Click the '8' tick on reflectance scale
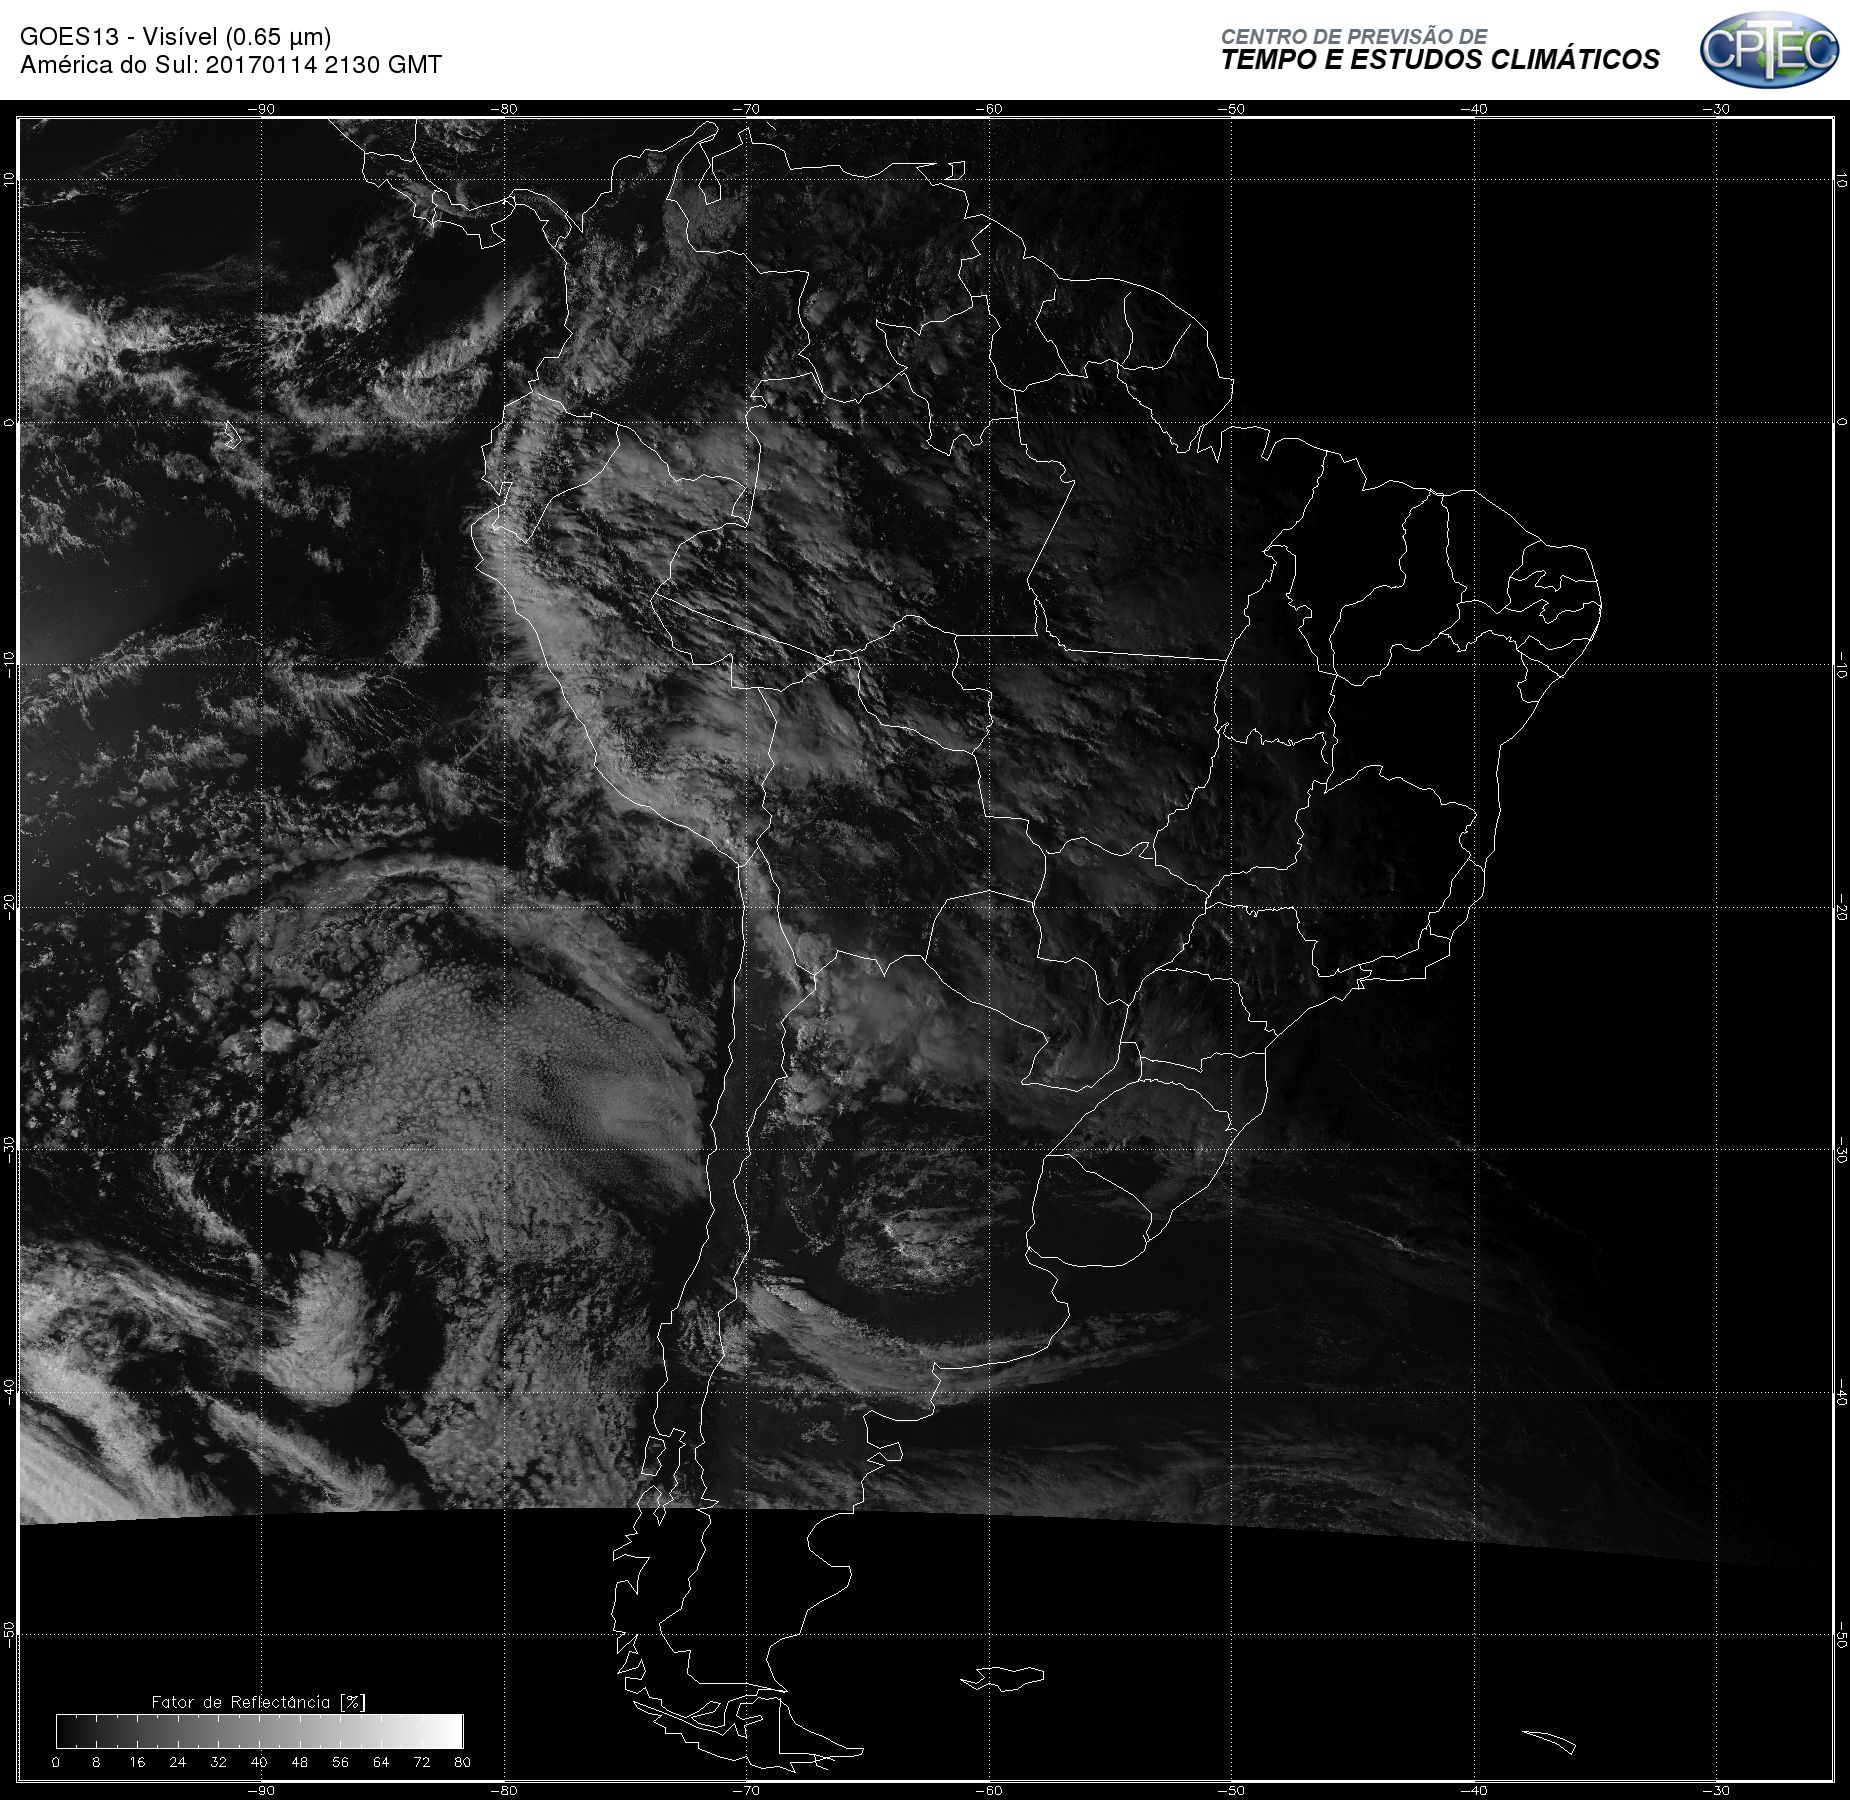The height and width of the screenshot is (1800, 1850). (x=96, y=1762)
